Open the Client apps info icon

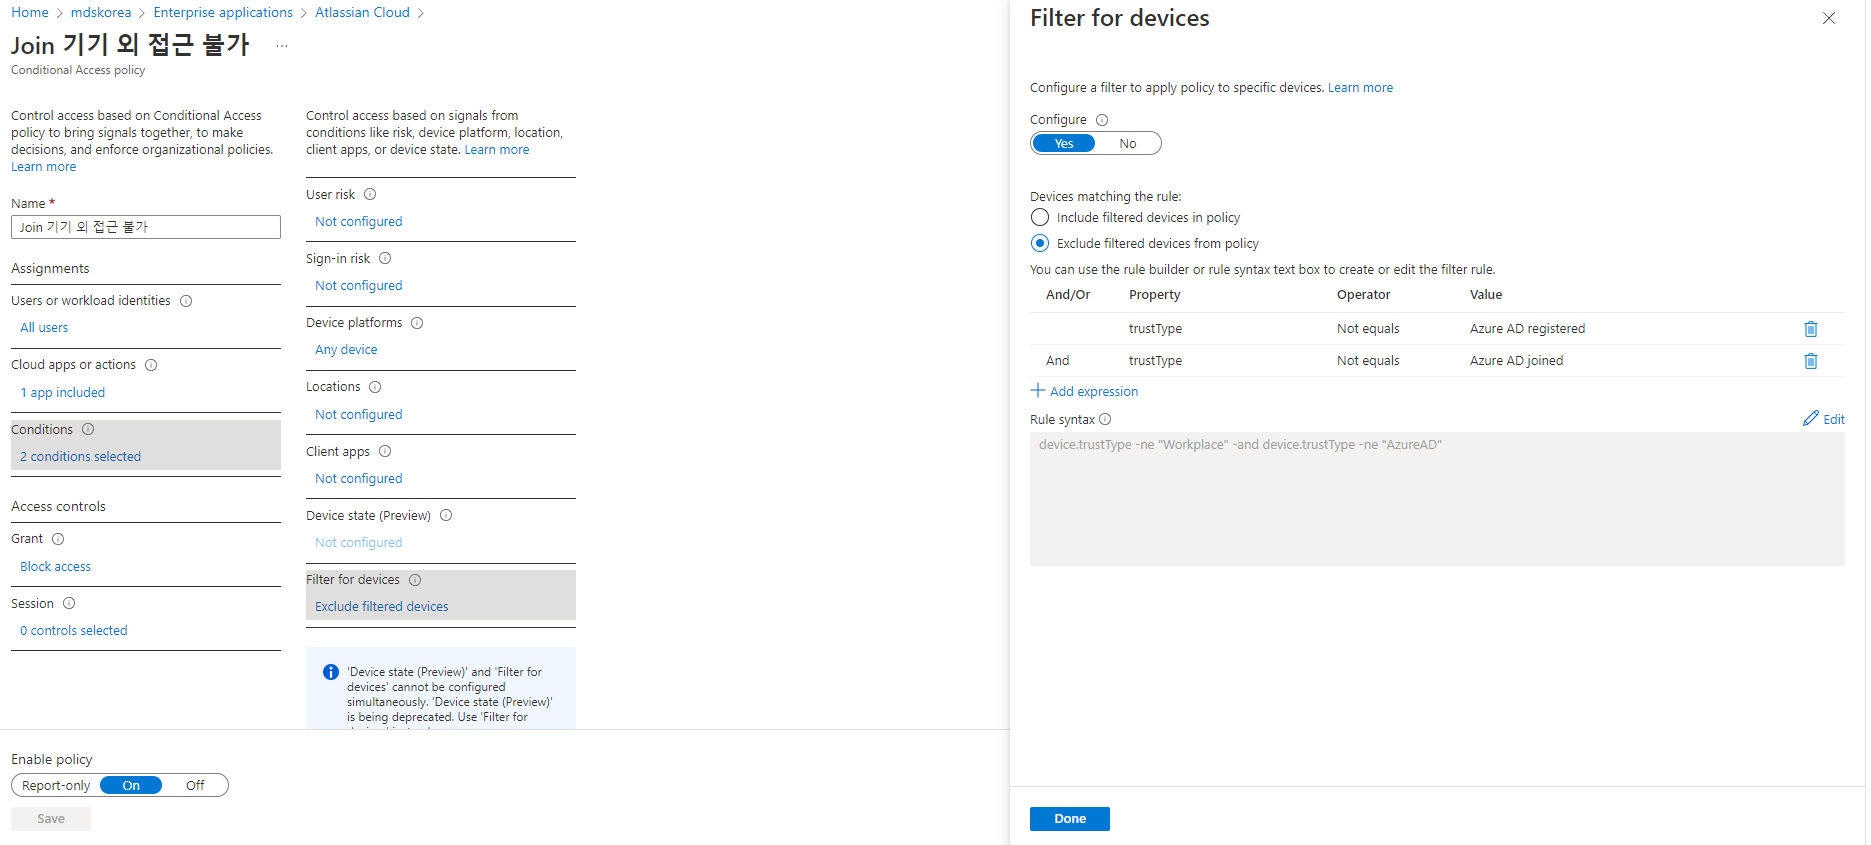pos(385,451)
